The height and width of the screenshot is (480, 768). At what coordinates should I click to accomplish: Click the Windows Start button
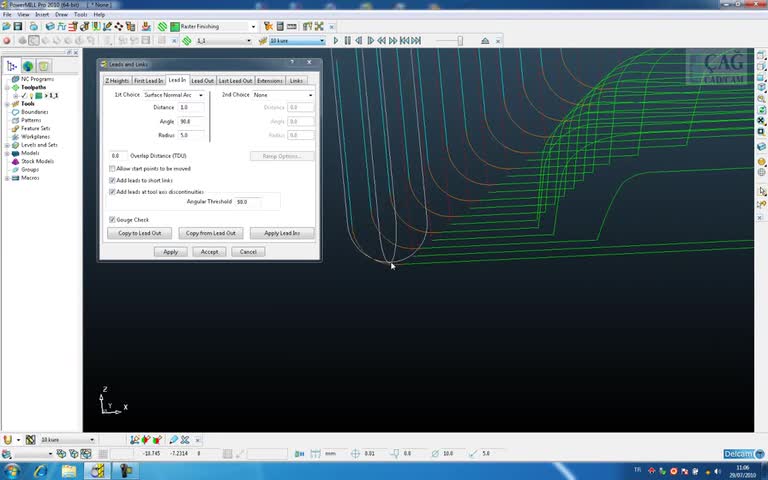pyautogui.click(x=12, y=470)
